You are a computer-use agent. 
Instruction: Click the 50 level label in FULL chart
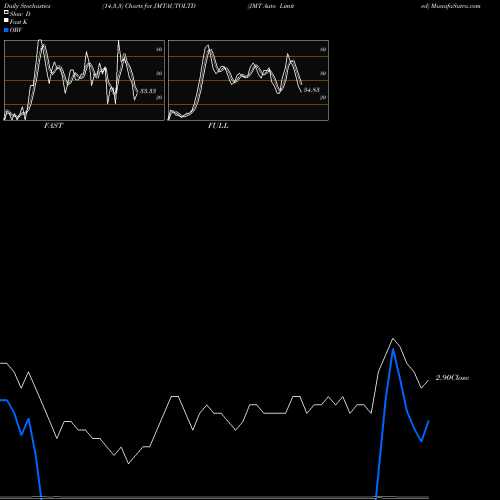click(323, 73)
